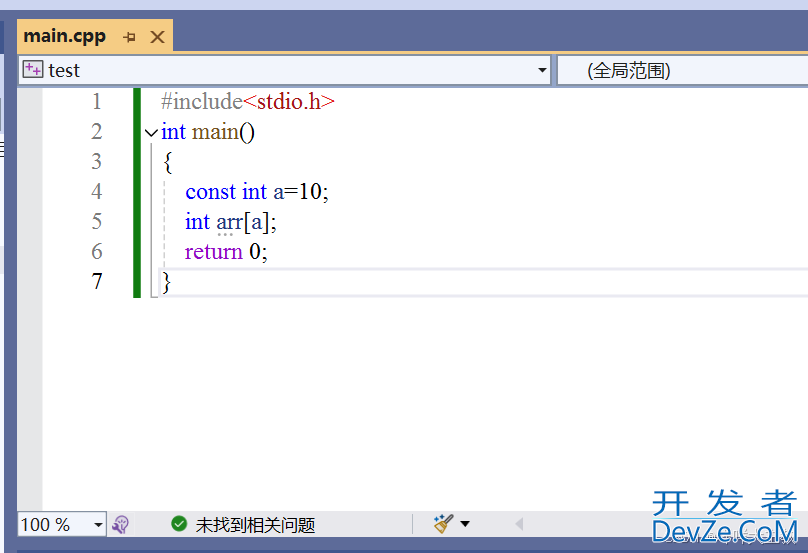Click the opening brace on line 3
The height and width of the screenshot is (553, 808).
tap(167, 162)
